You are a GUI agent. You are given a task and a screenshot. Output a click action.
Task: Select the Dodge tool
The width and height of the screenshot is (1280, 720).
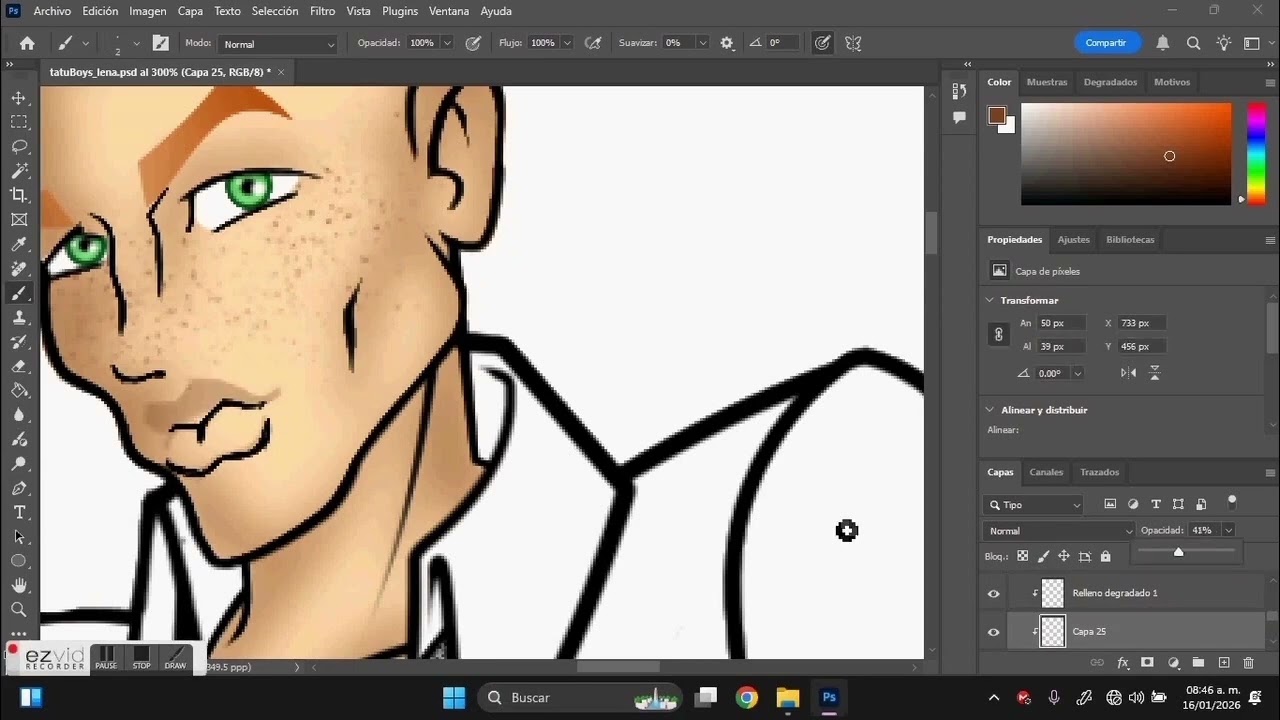(x=19, y=464)
